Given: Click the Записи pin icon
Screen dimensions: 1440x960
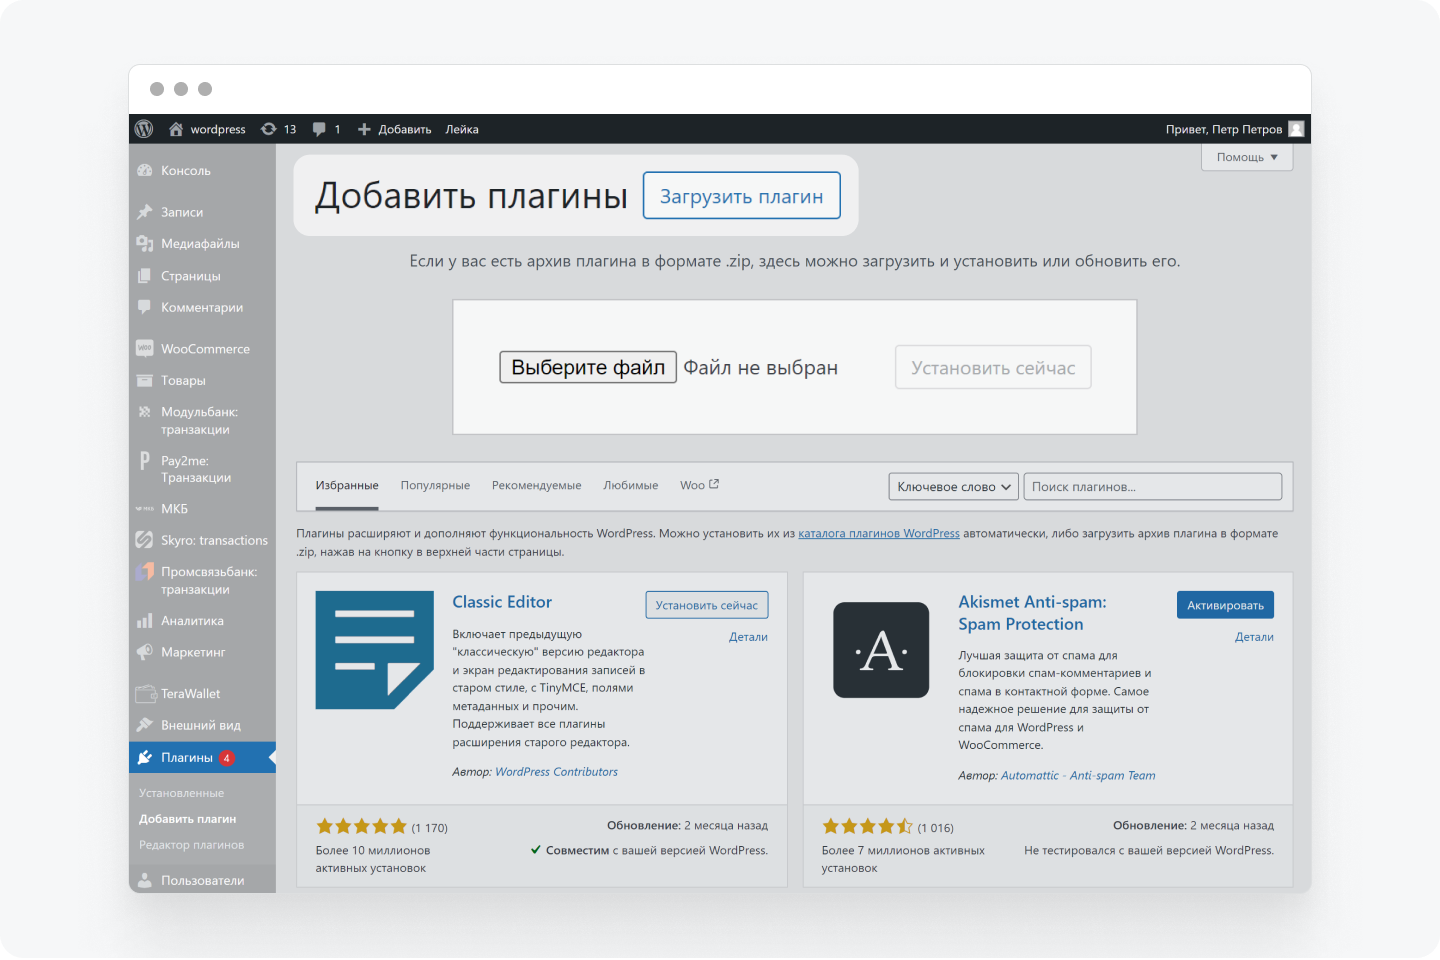Looking at the screenshot, I should point(145,212).
